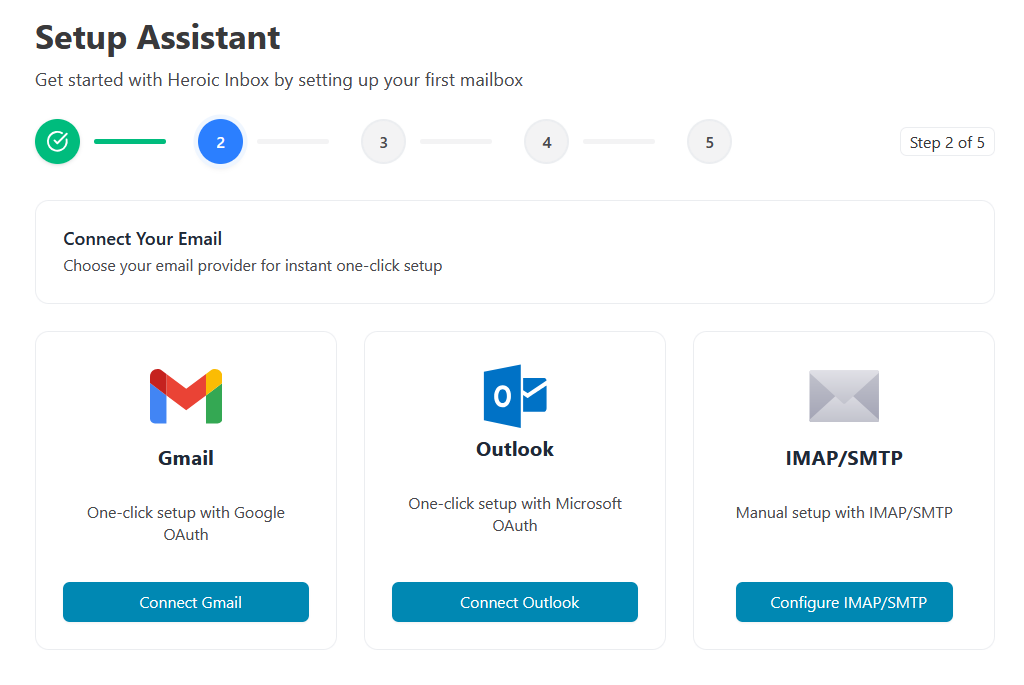Select the Outlook card title
The height and width of the screenshot is (685, 1024).
(x=515, y=449)
